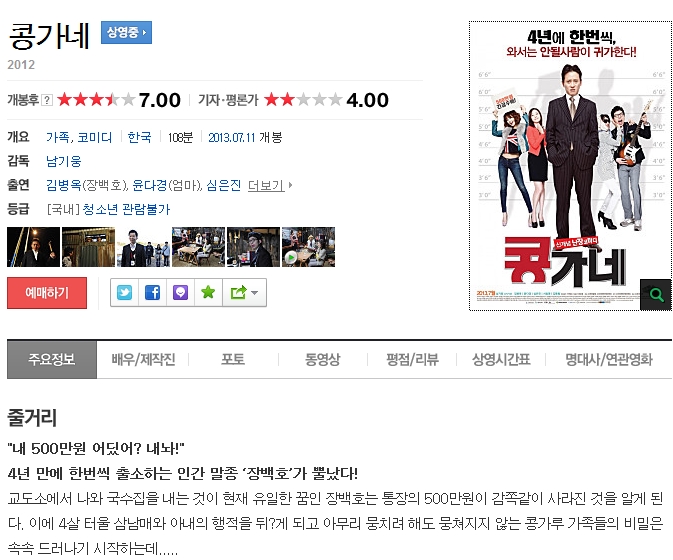This screenshot has width=673, height=560.
Task: Open the 포토 tab
Action: (233, 359)
